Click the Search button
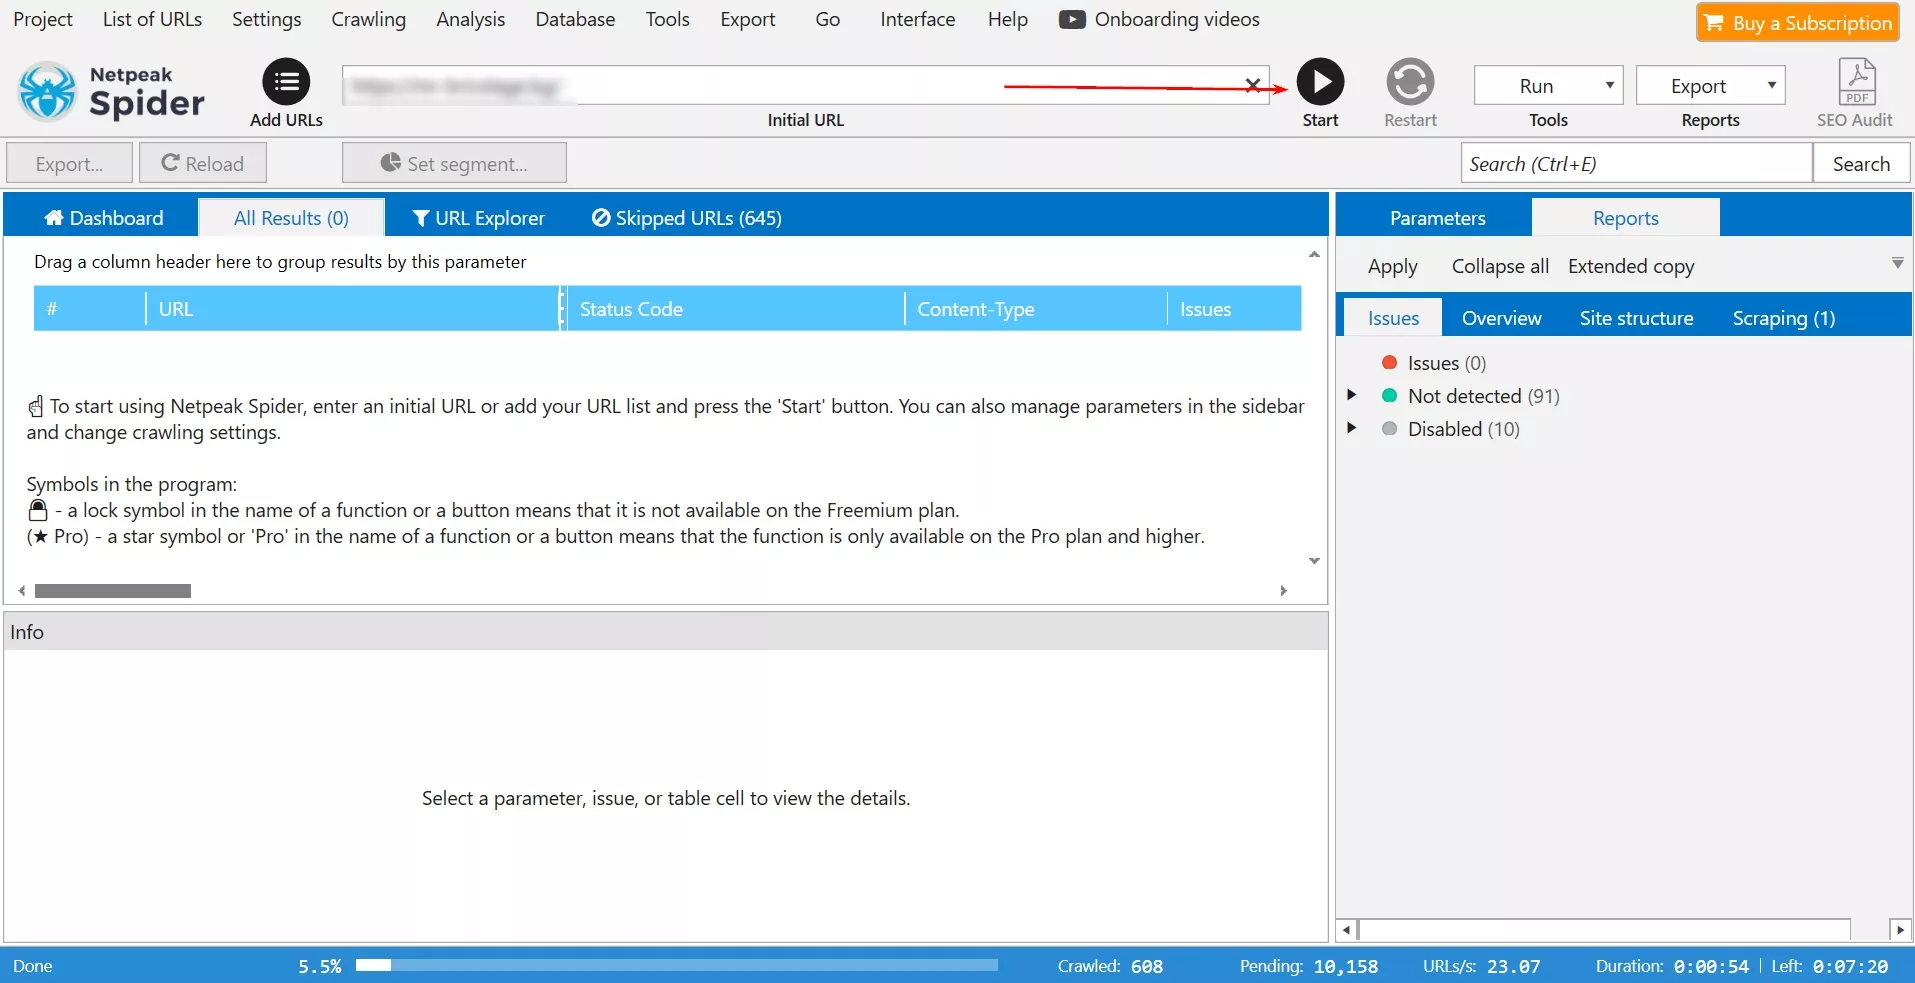 (1861, 163)
